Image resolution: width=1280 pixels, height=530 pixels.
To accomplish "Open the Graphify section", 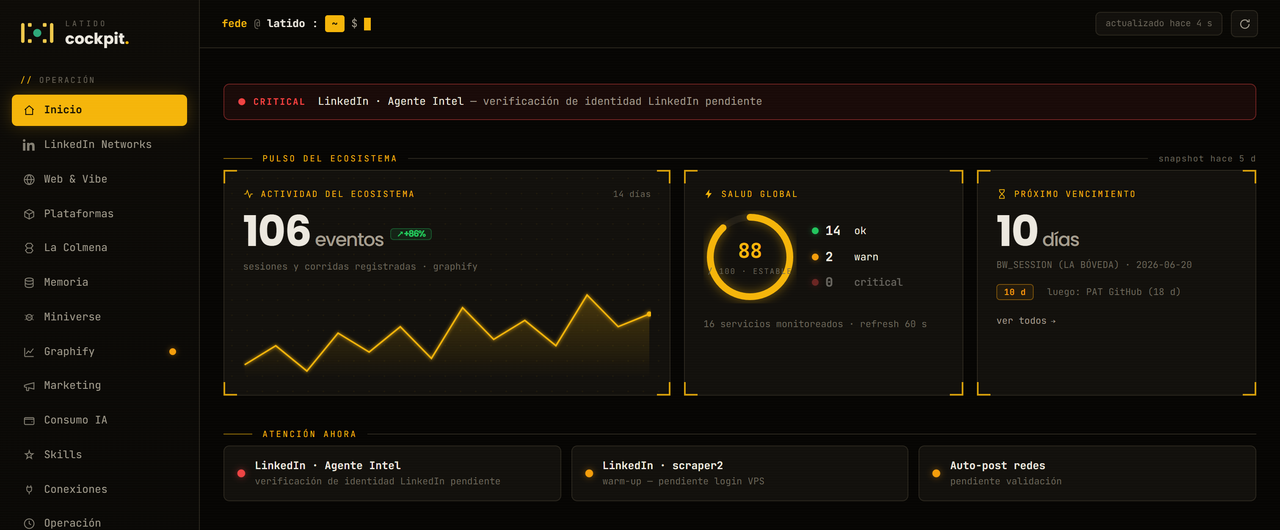I will 99,352.
